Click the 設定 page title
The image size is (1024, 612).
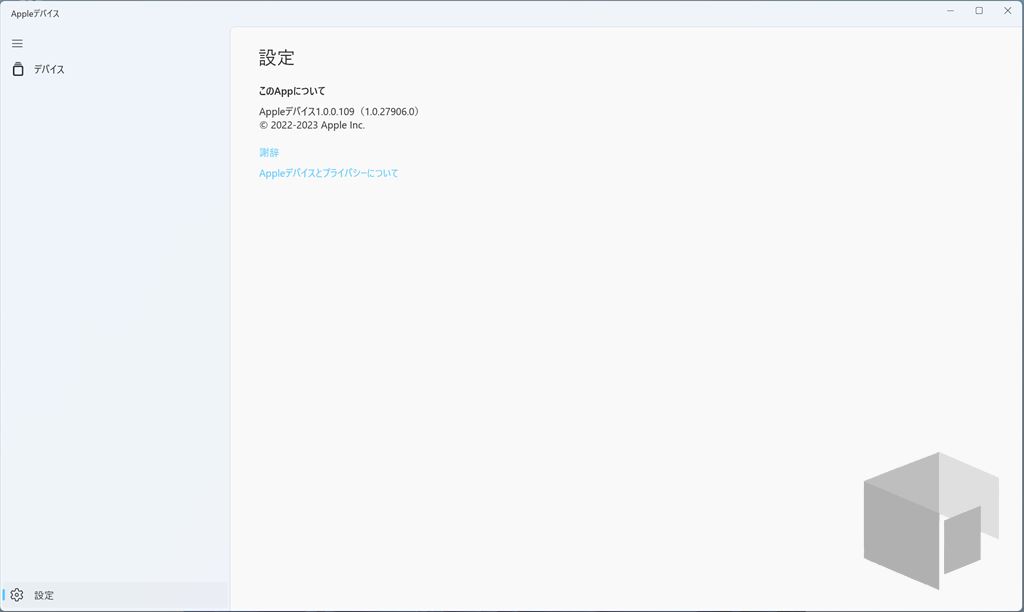click(277, 57)
